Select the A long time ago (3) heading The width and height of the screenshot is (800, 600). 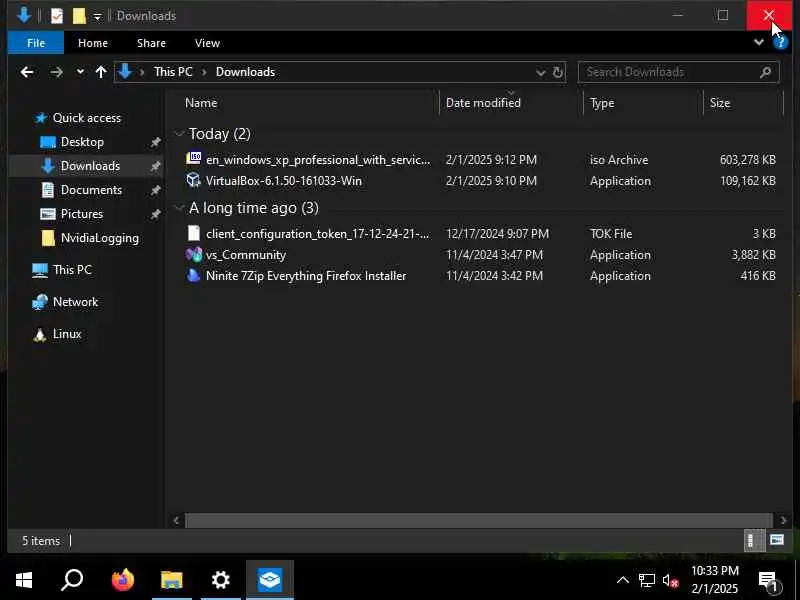(x=254, y=208)
